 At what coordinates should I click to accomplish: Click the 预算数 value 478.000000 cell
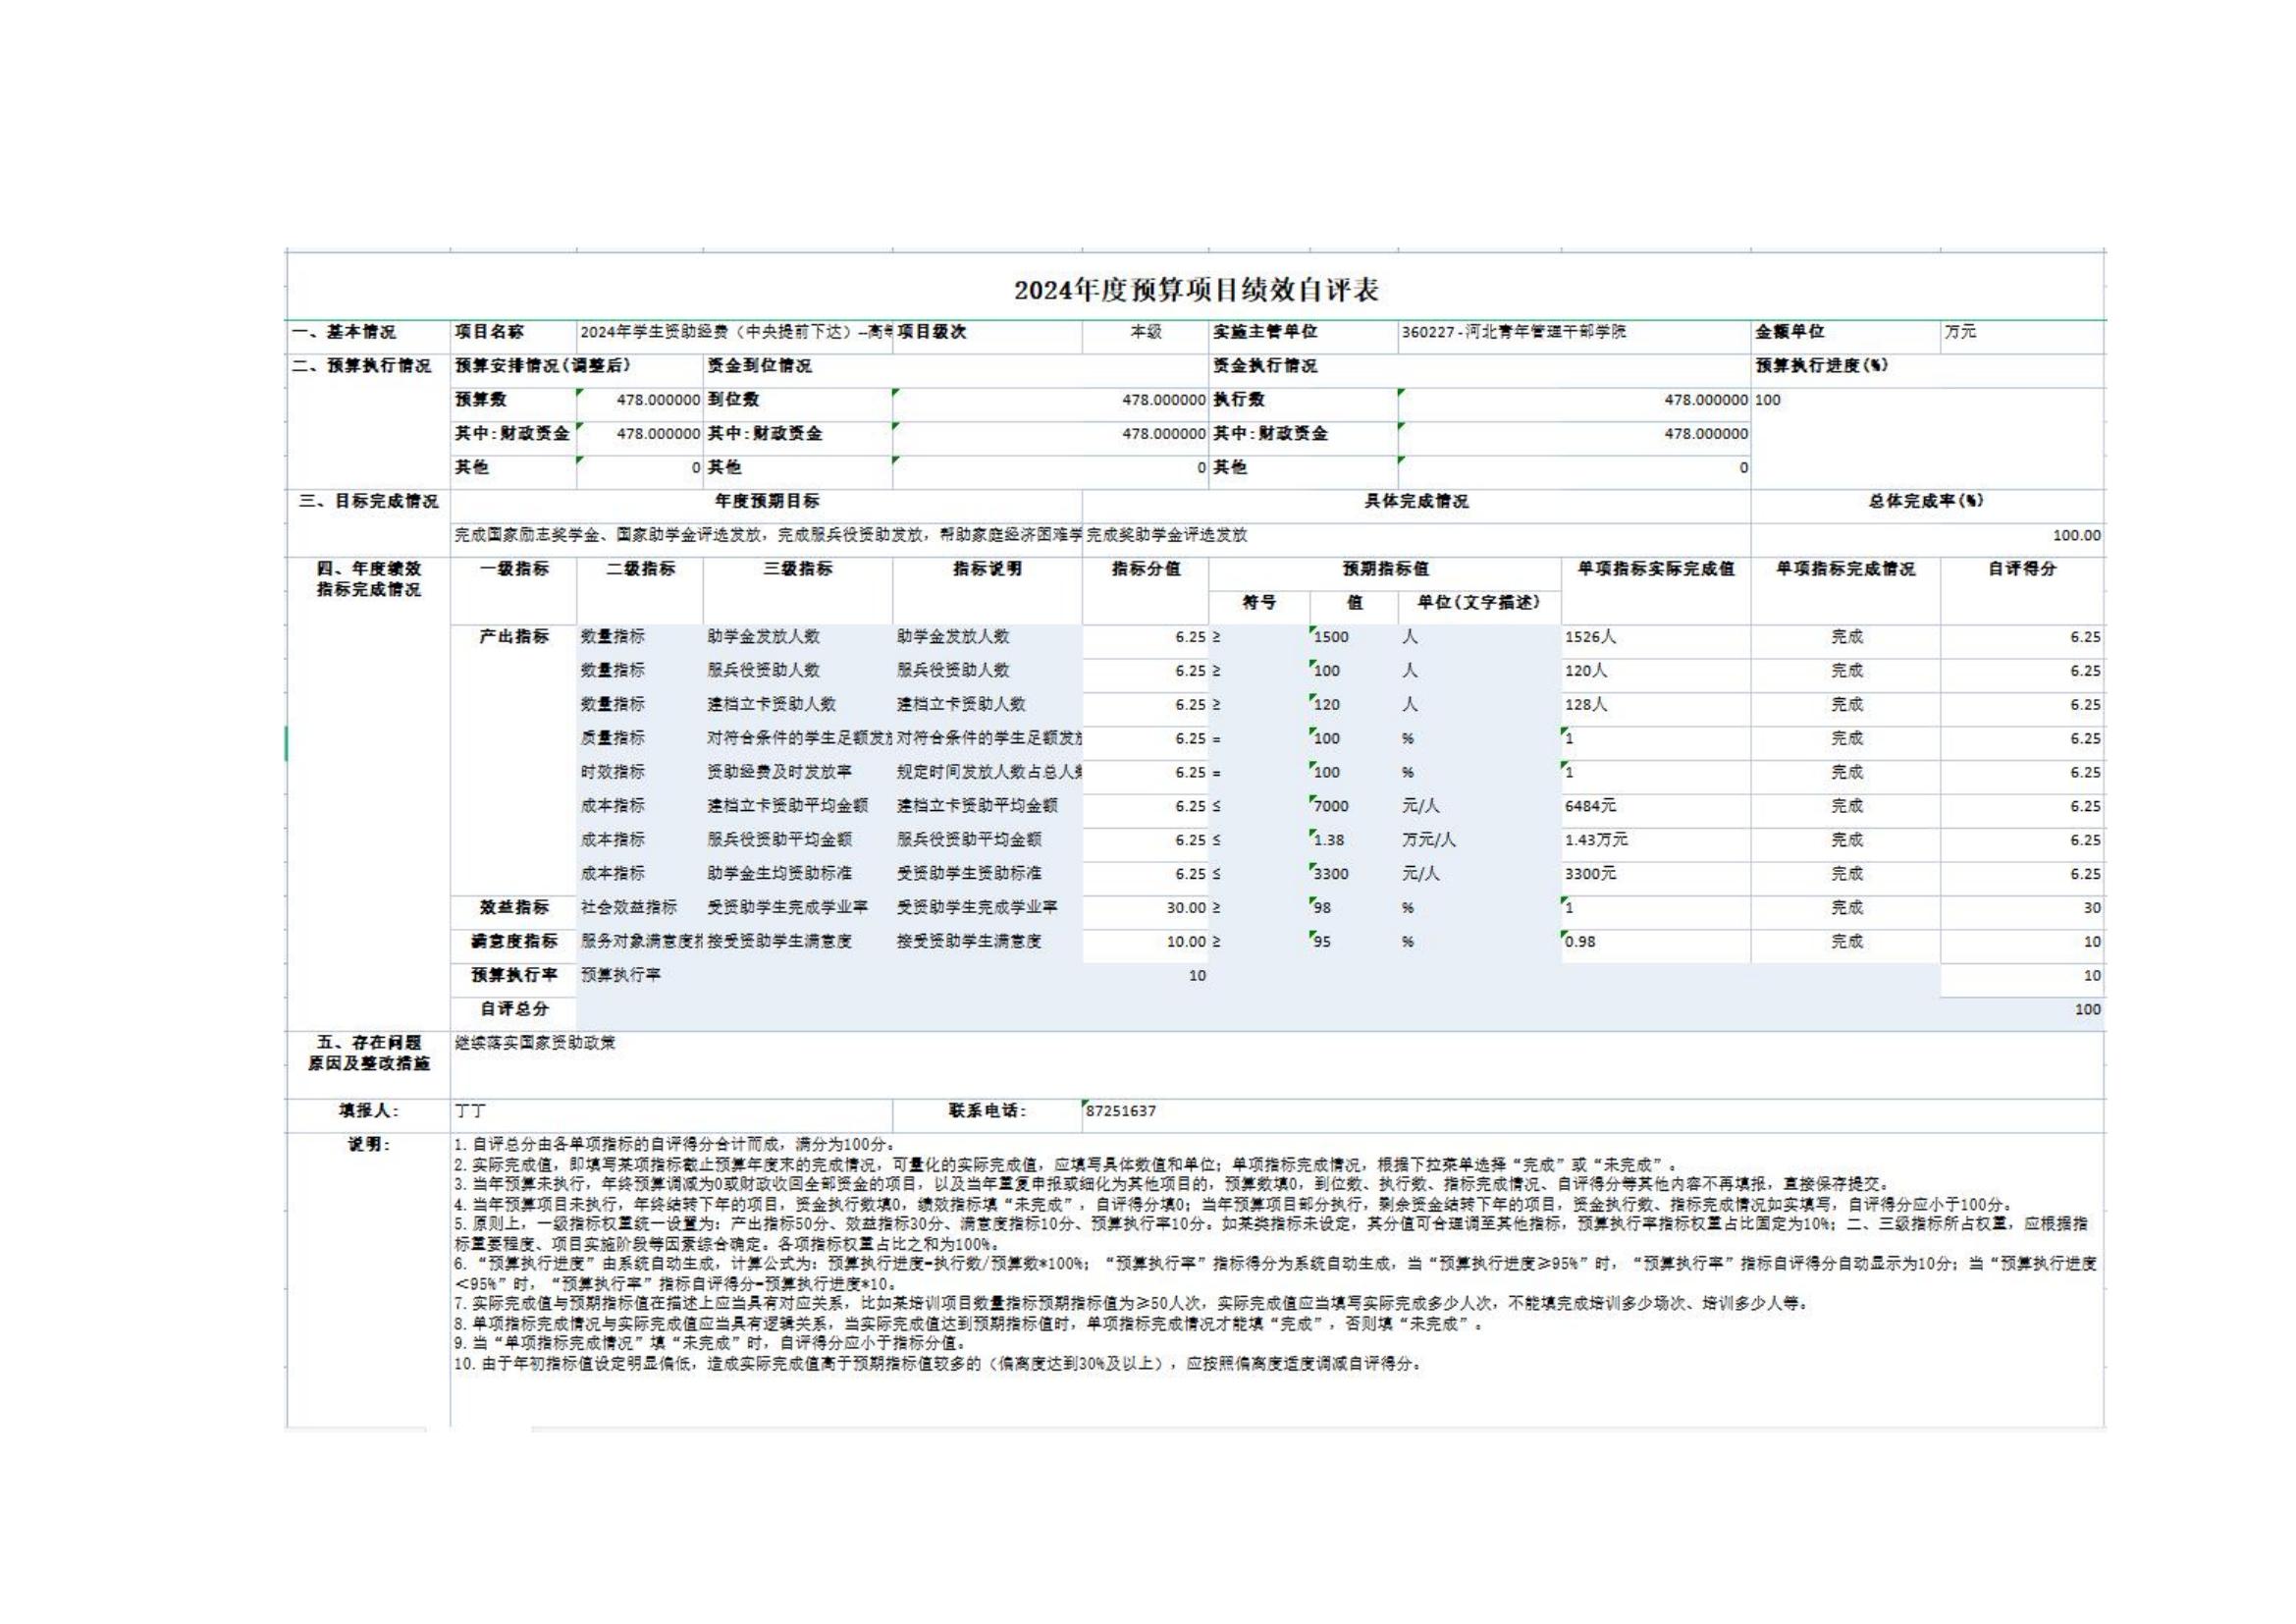(657, 400)
